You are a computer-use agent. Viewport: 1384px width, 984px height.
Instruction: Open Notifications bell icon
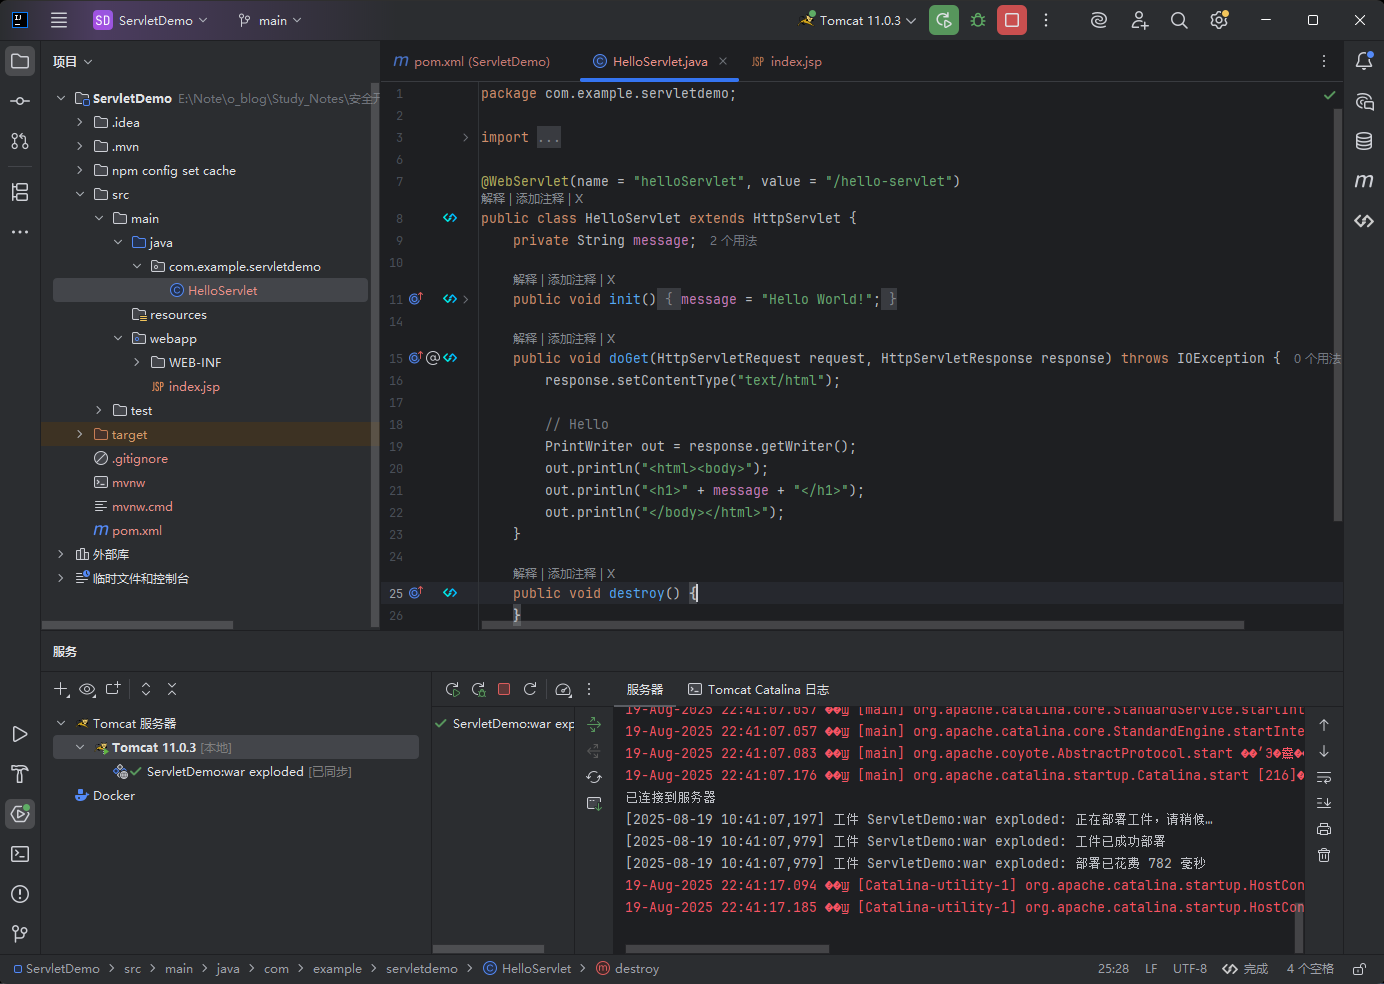point(1364,61)
